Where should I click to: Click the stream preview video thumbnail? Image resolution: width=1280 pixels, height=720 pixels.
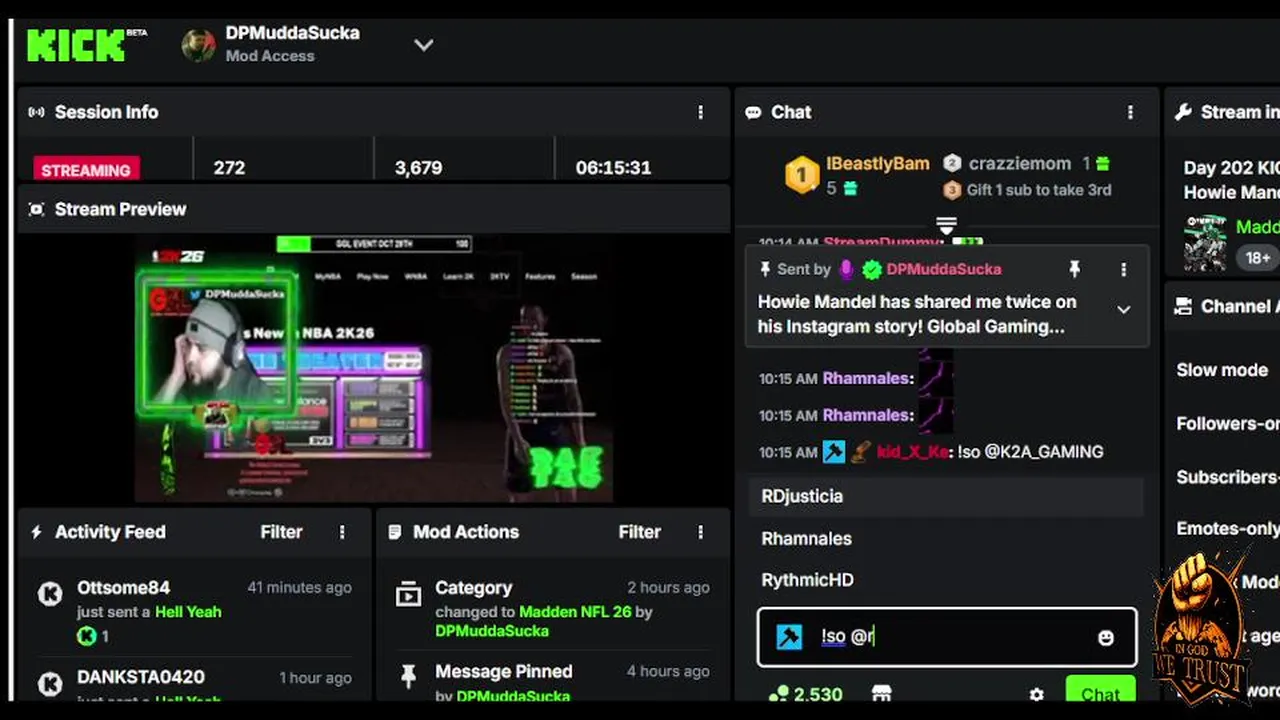[x=374, y=367]
